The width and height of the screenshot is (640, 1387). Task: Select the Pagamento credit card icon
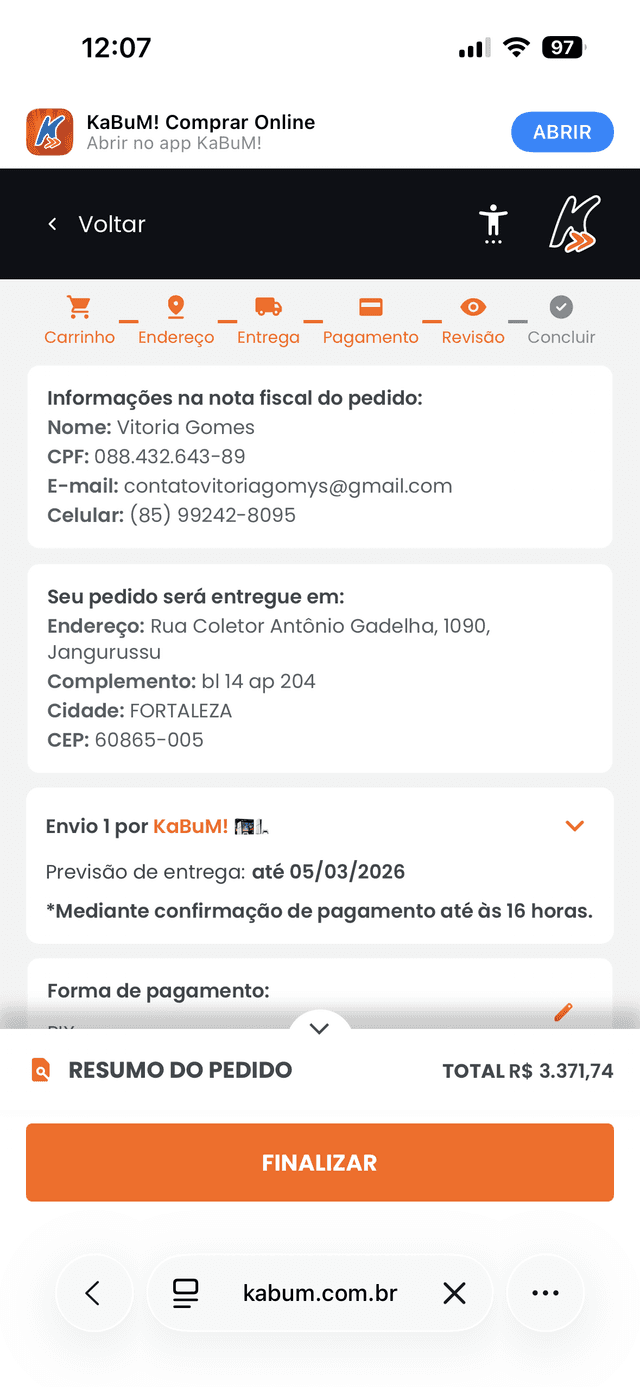371,308
